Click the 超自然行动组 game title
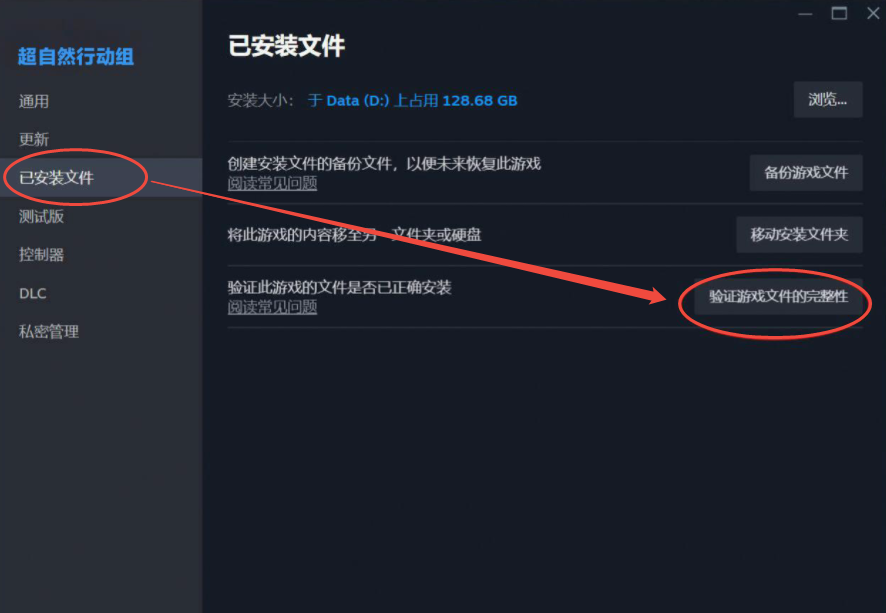Viewport: 886px width, 613px height. pyautogui.click(x=76, y=56)
